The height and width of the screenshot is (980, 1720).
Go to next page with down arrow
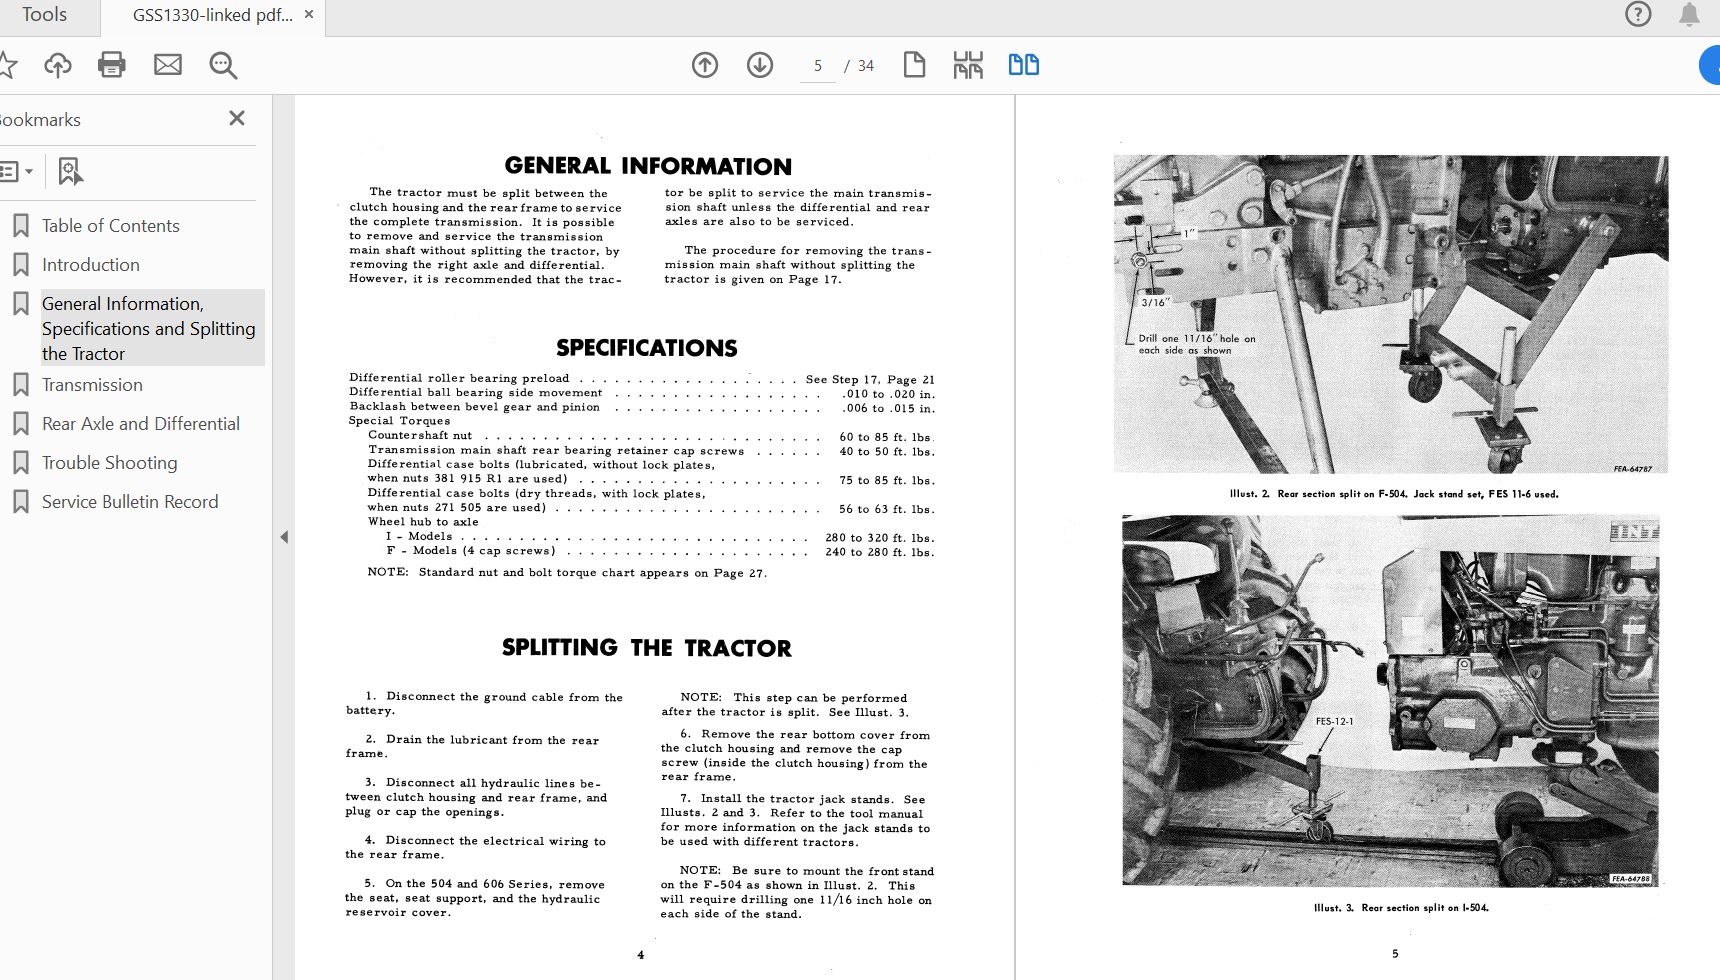point(760,66)
